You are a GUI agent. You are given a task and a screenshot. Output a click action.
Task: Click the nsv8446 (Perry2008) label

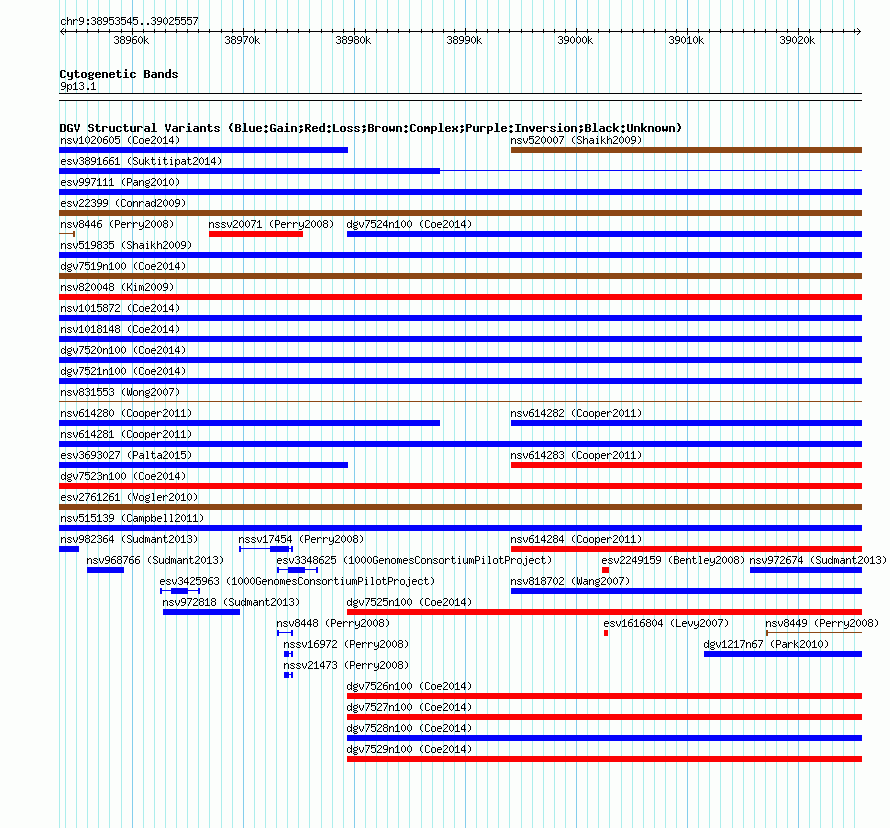117,224
